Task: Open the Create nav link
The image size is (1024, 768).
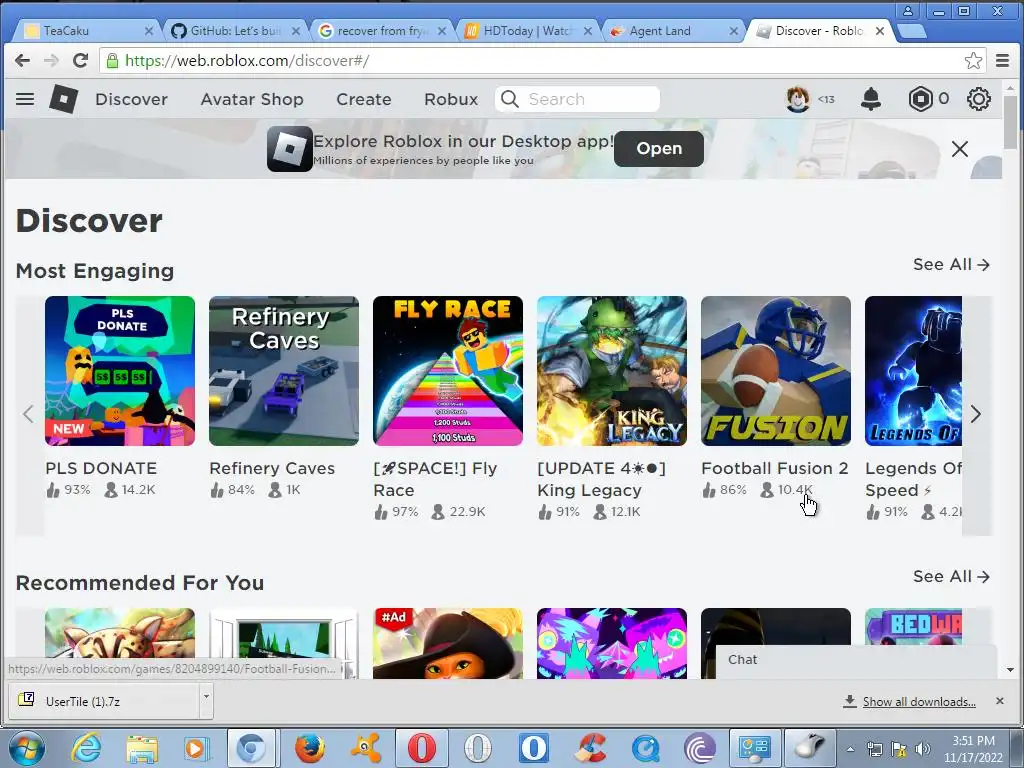Action: [x=364, y=99]
